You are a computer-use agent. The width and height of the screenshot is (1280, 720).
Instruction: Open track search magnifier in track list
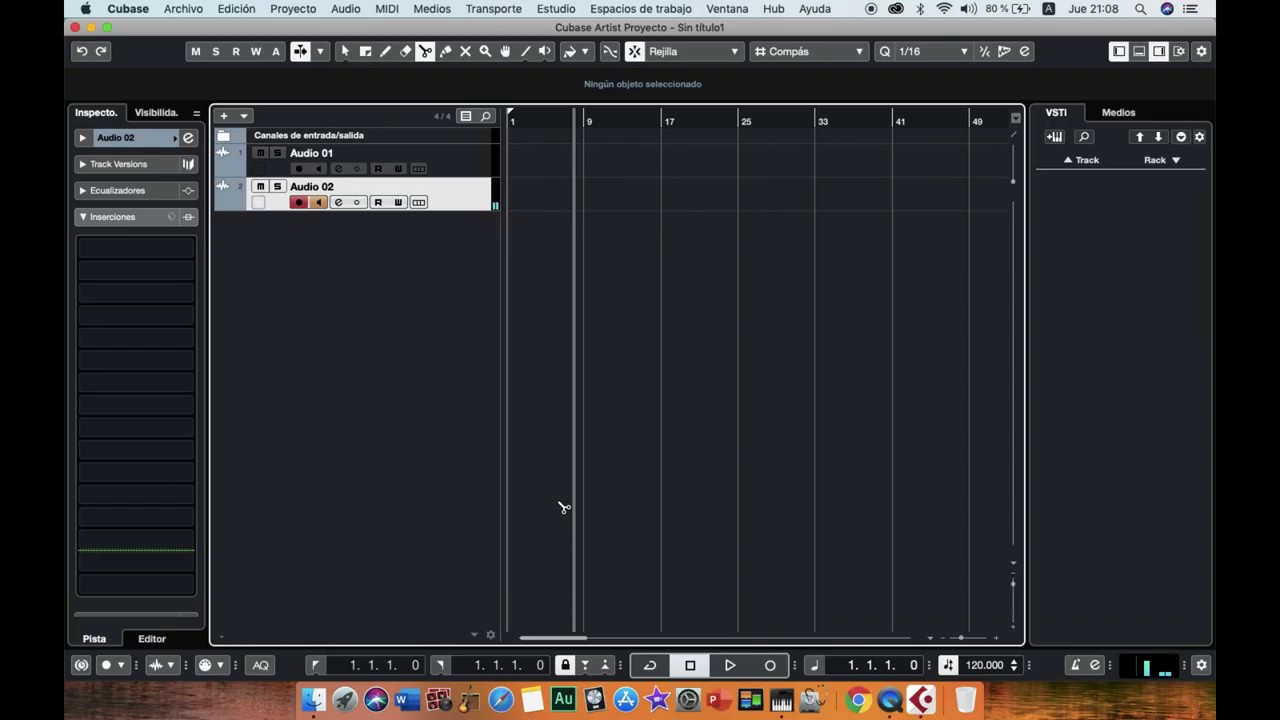pyautogui.click(x=486, y=116)
